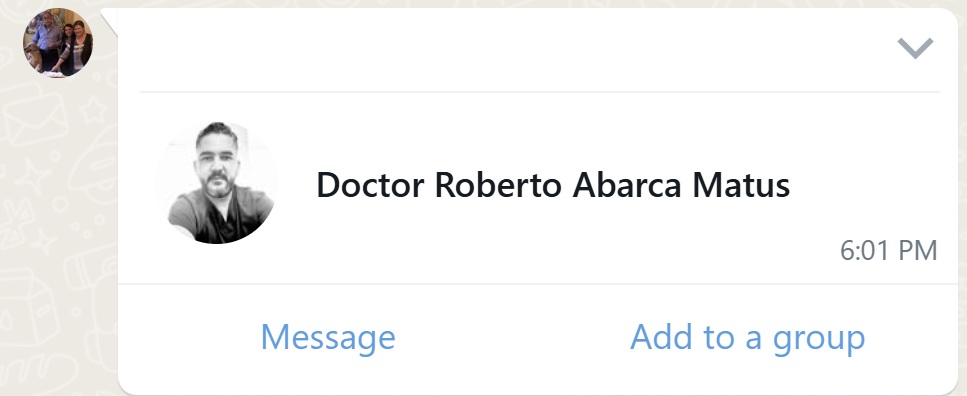Open Doctor Roberto's black-and-white profile photo
This screenshot has height=396, width=967.
[217, 183]
